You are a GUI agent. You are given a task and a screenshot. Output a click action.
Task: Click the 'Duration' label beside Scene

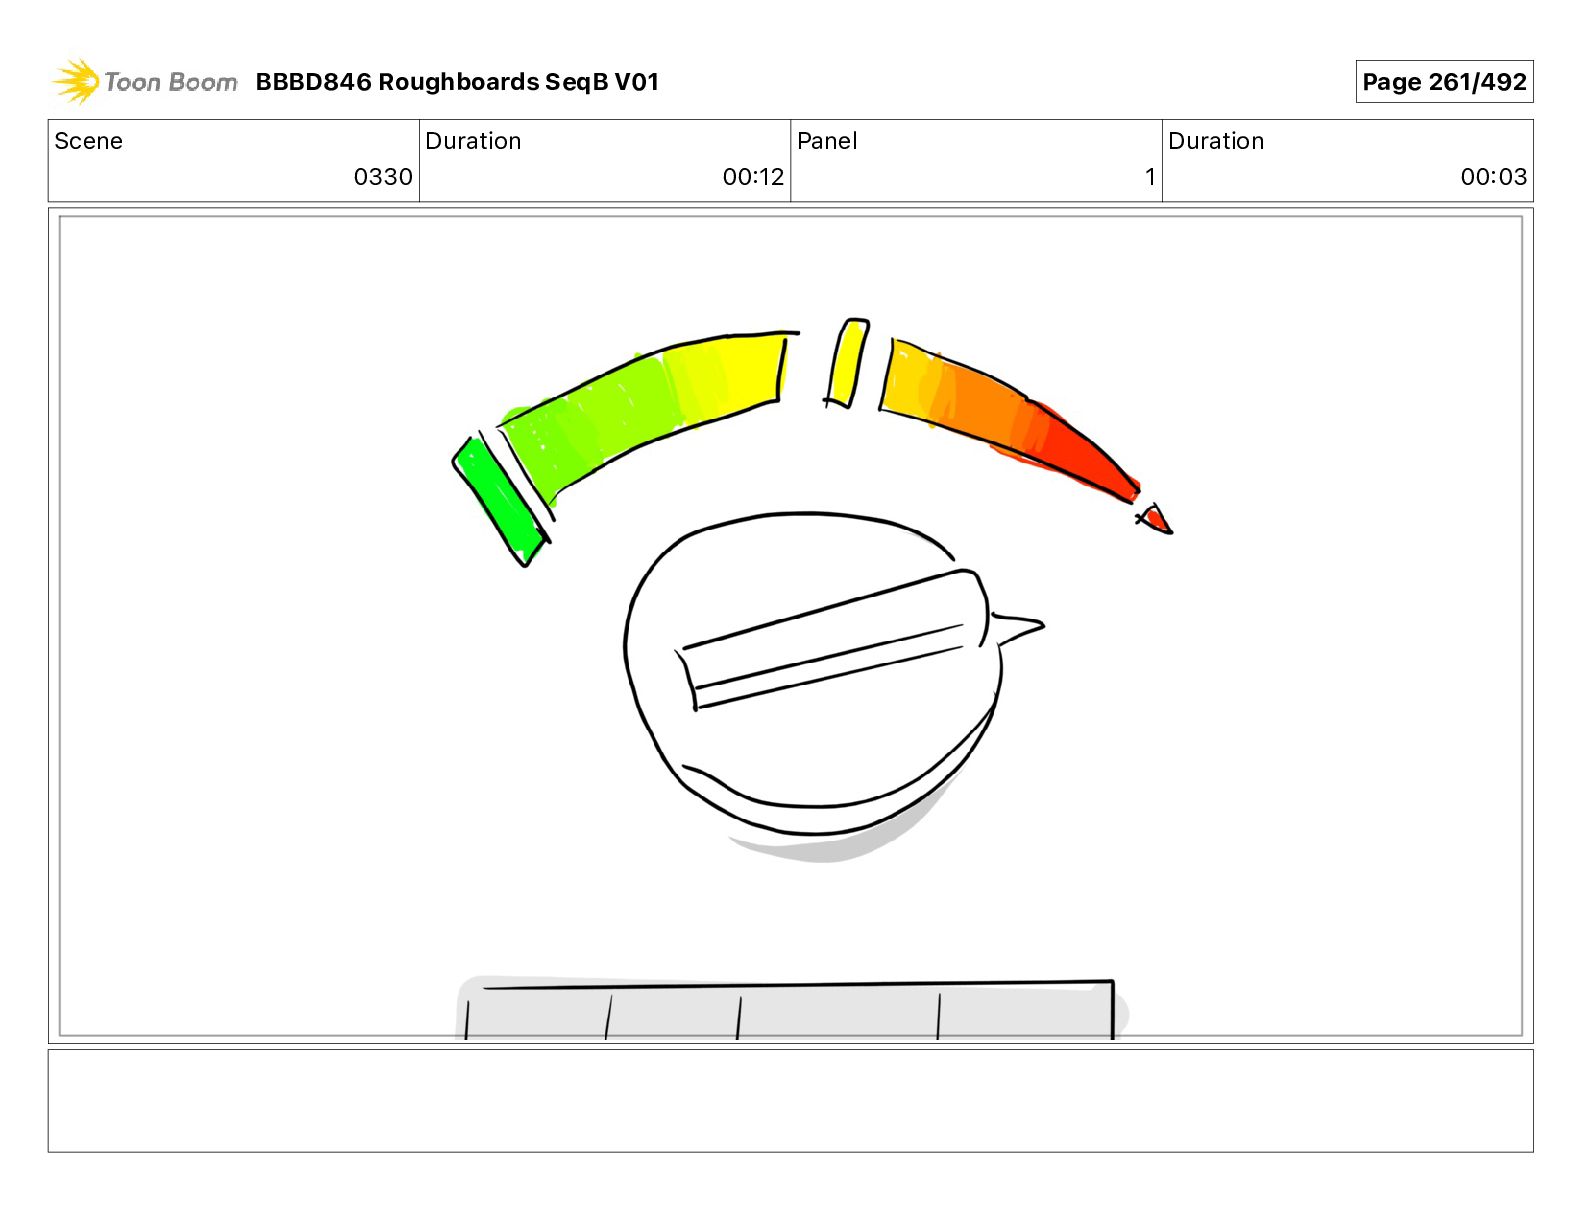click(473, 141)
